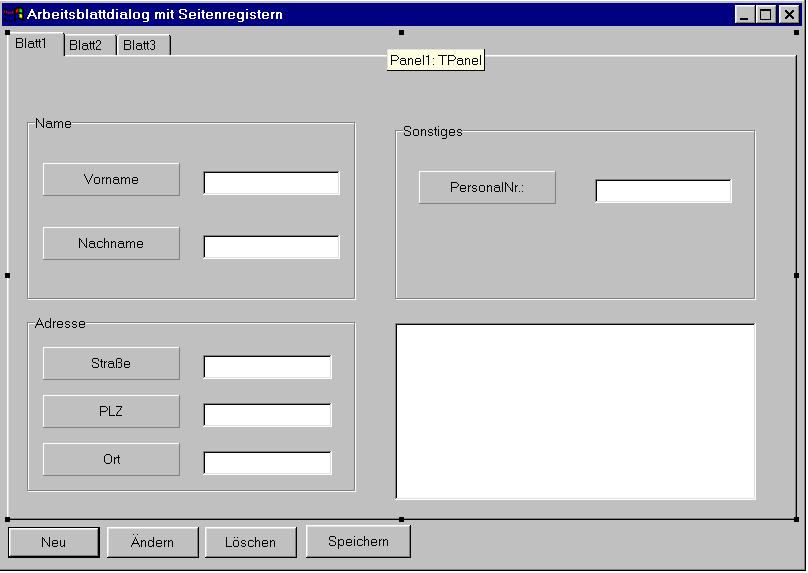Focus the text field beside Straße
The image size is (808, 573).
click(267, 367)
